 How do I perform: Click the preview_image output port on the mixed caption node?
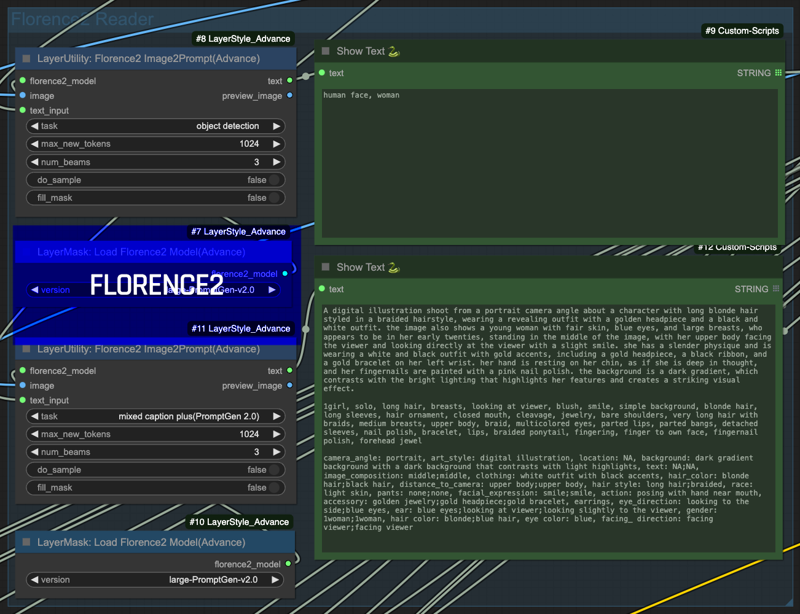click(290, 385)
